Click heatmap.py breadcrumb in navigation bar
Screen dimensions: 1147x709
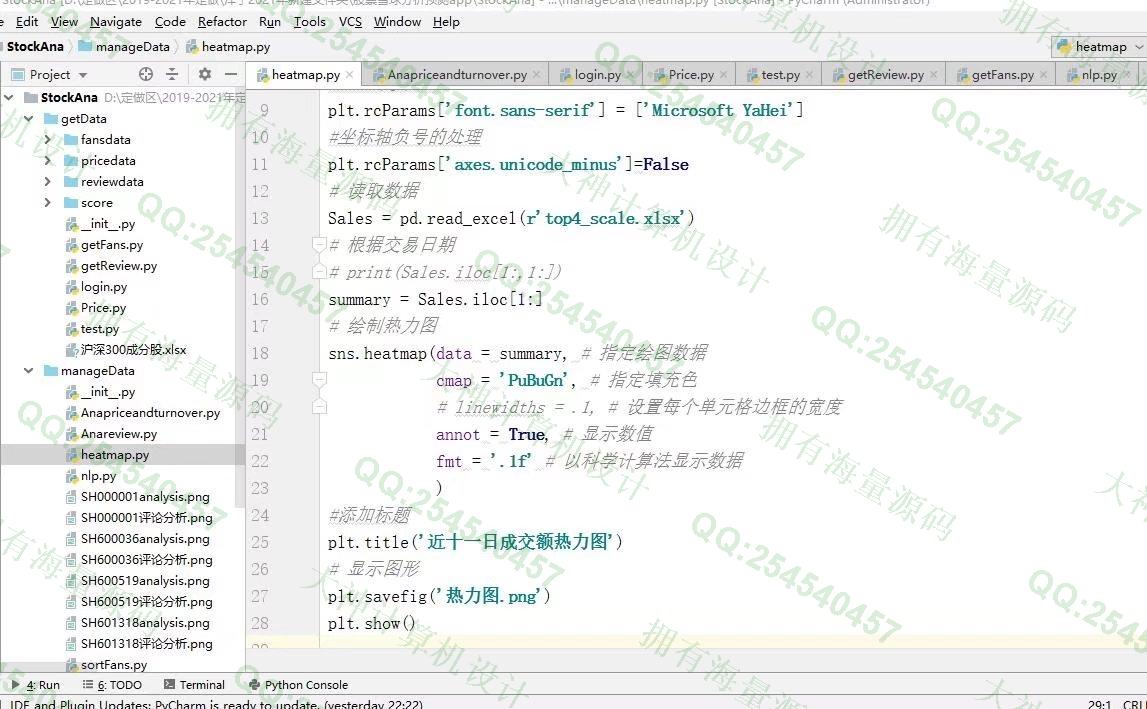pos(228,47)
